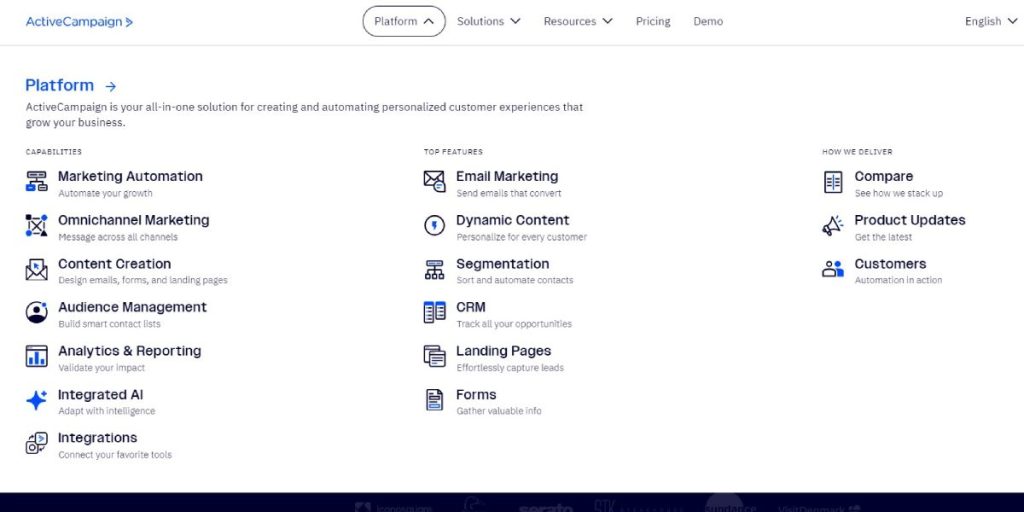This screenshot has width=1024, height=512.
Task: Click the Email Marketing envelope icon
Action: pos(434,182)
